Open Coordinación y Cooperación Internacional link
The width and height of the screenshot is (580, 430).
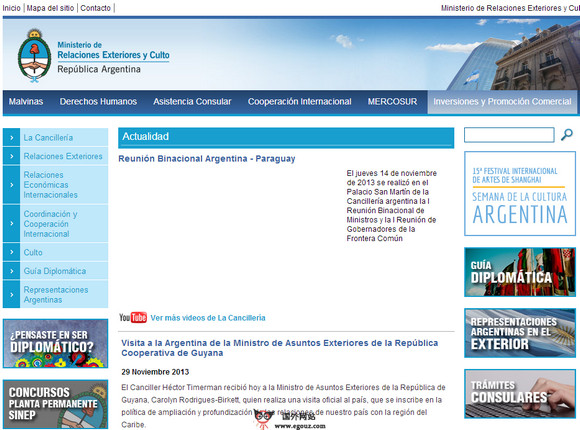tap(51, 224)
